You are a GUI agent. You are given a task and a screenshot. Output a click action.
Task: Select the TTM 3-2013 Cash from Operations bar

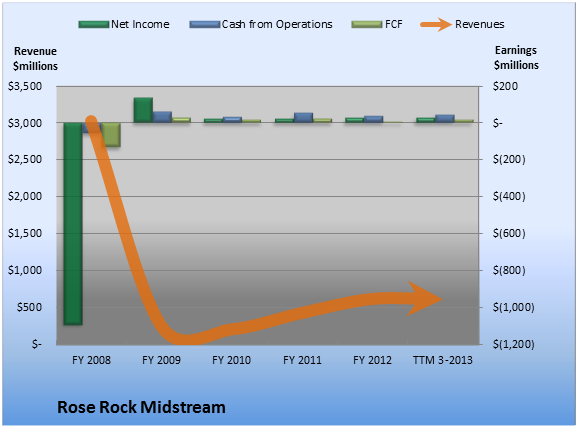tap(445, 119)
